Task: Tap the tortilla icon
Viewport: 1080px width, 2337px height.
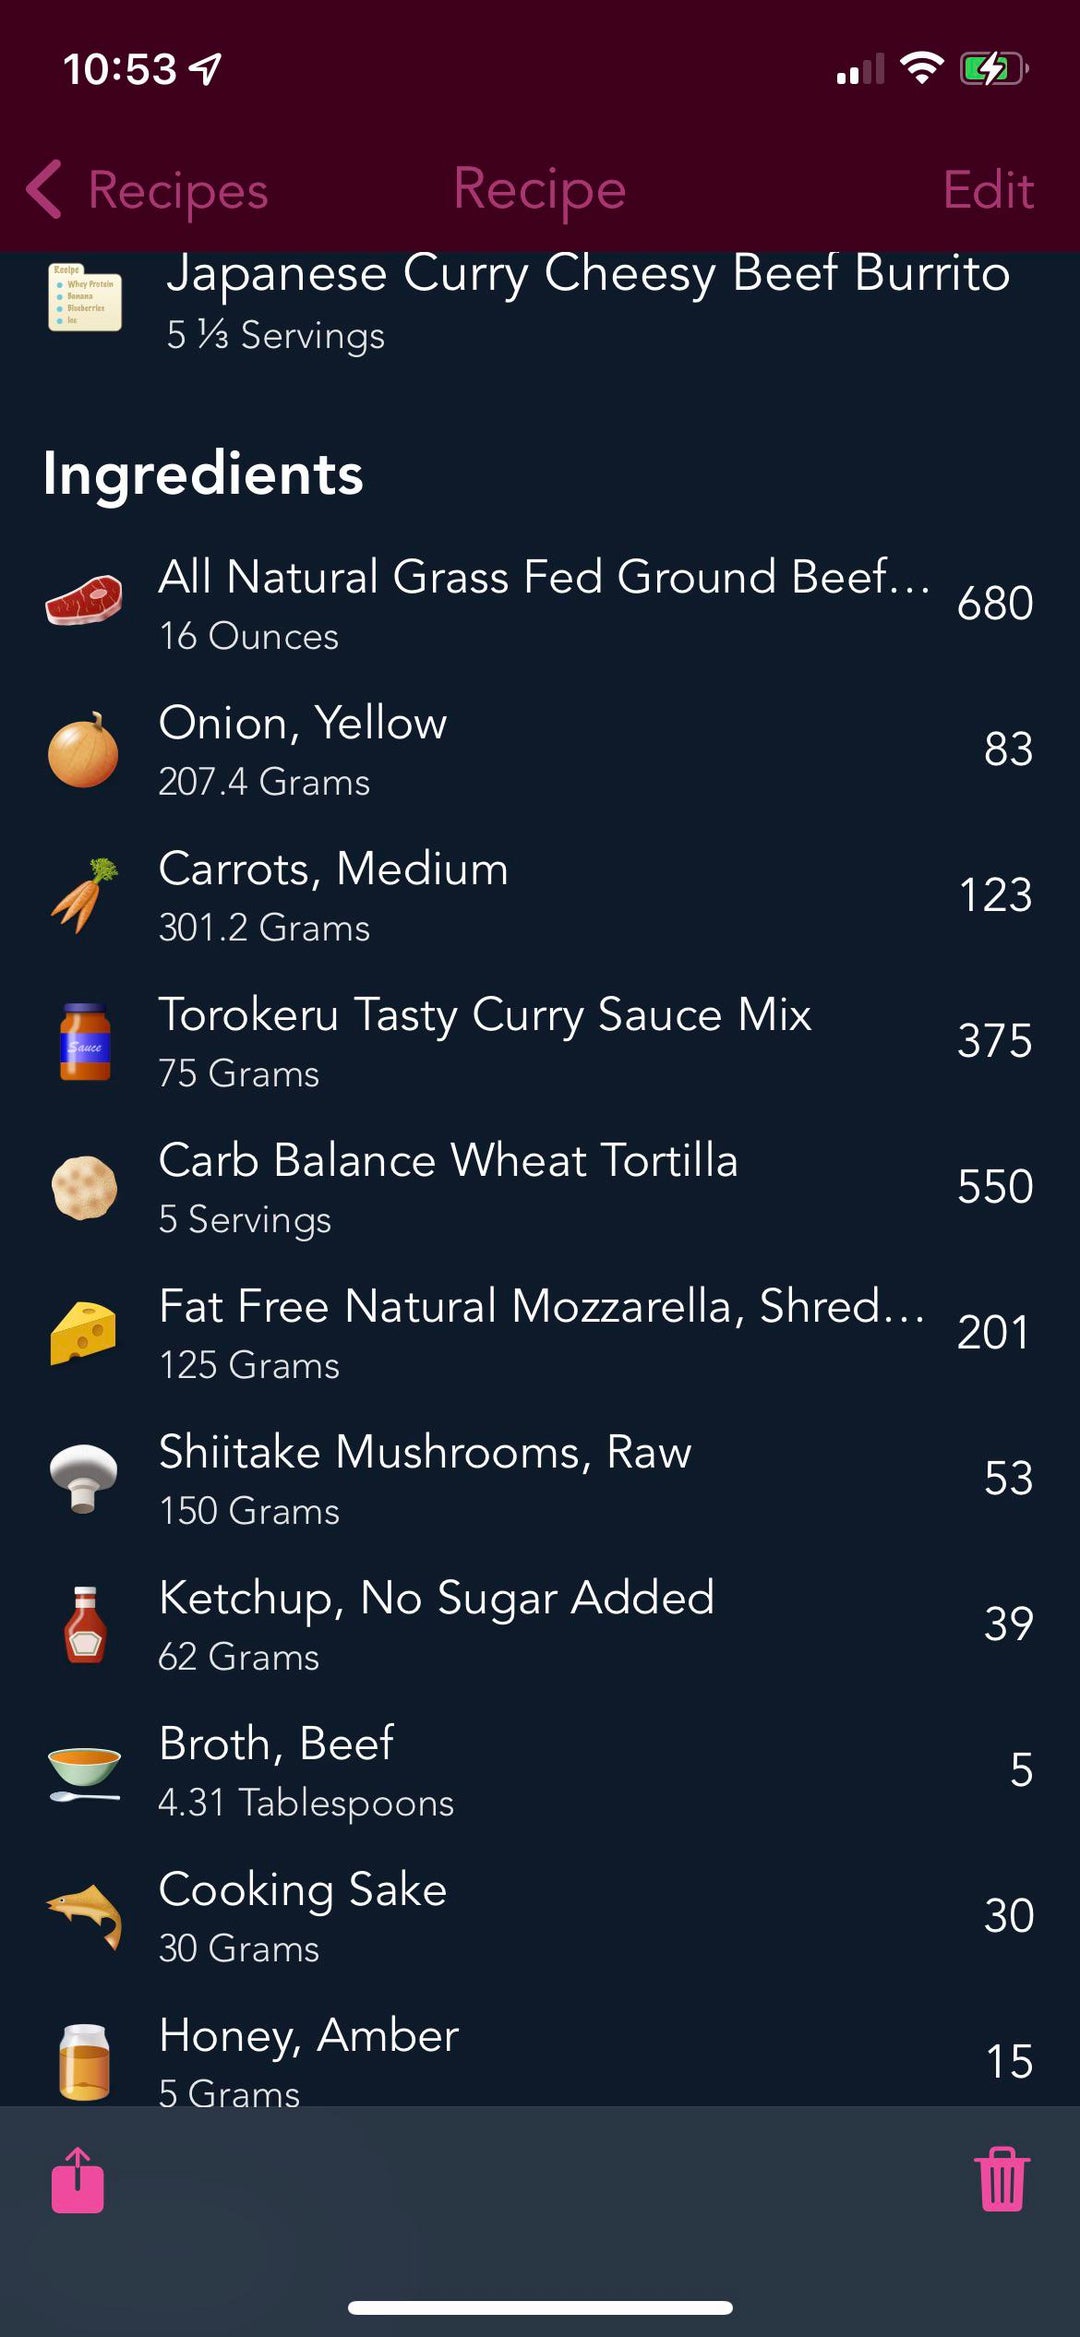Action: pyautogui.click(x=84, y=1187)
